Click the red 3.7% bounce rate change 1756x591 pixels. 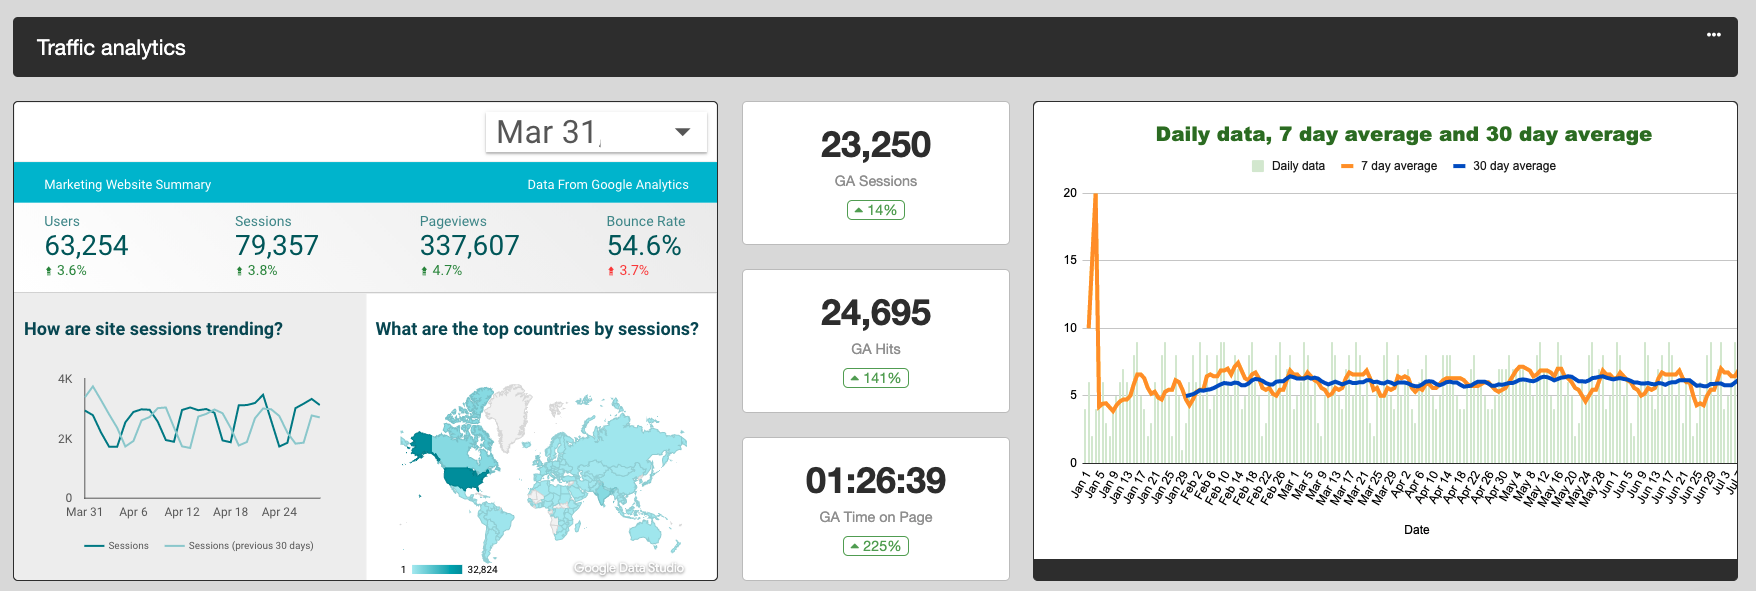point(628,271)
